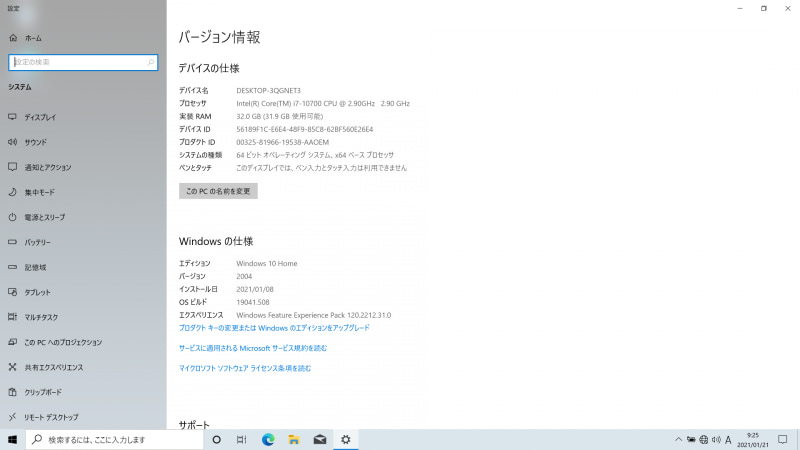The height and width of the screenshot is (450, 800).
Task: Open Mail app from taskbar
Action: (320, 439)
